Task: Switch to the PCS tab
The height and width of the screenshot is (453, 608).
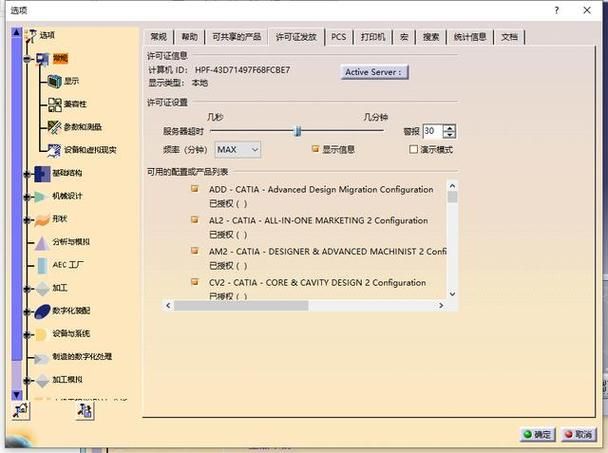Action: [x=339, y=37]
